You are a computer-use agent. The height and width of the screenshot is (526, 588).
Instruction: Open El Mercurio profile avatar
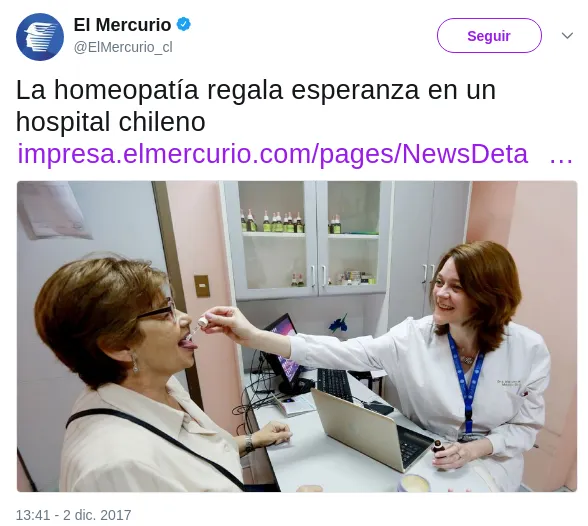coord(40,37)
